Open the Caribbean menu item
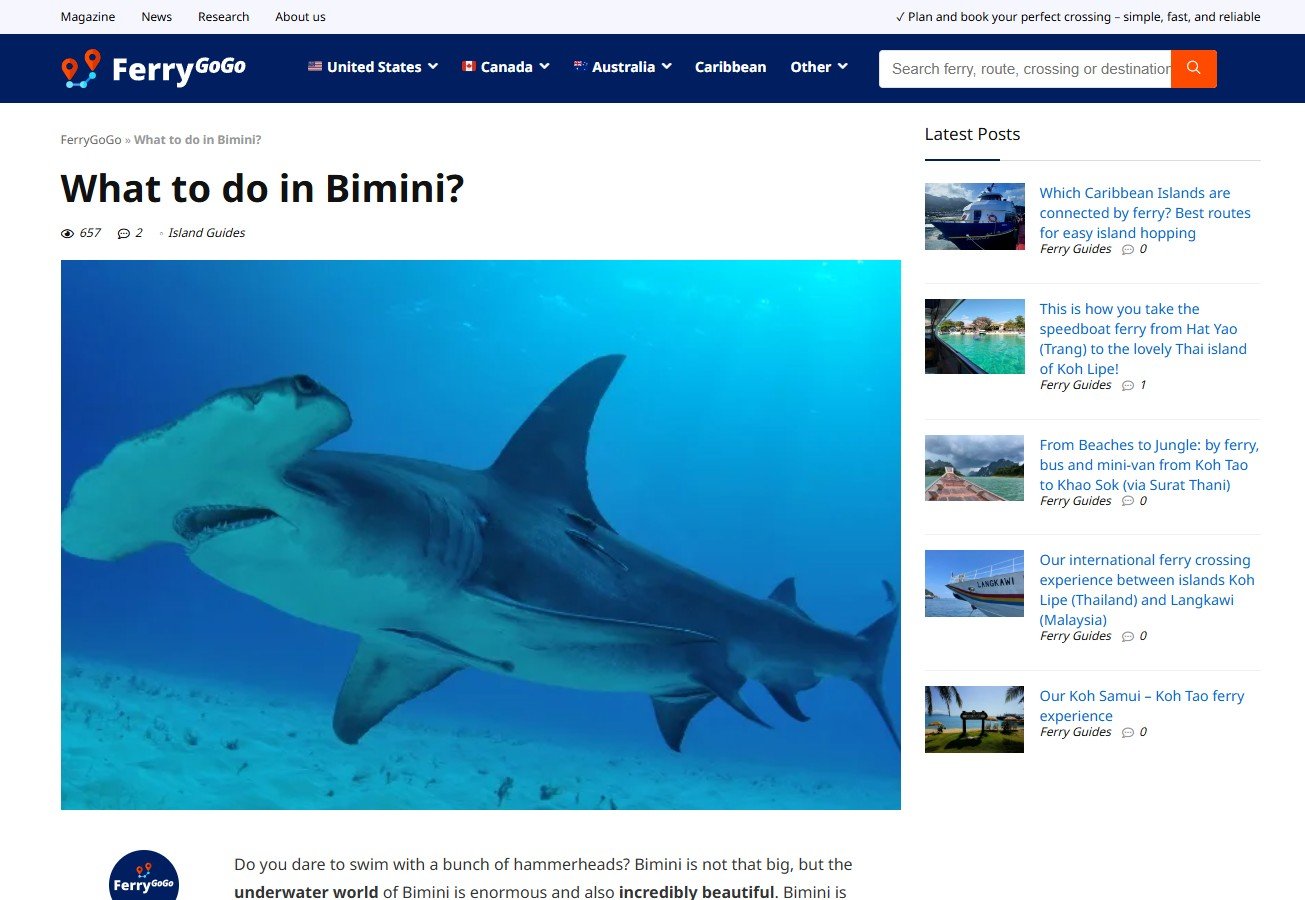Screen dimensions: 1305x900 pos(730,67)
